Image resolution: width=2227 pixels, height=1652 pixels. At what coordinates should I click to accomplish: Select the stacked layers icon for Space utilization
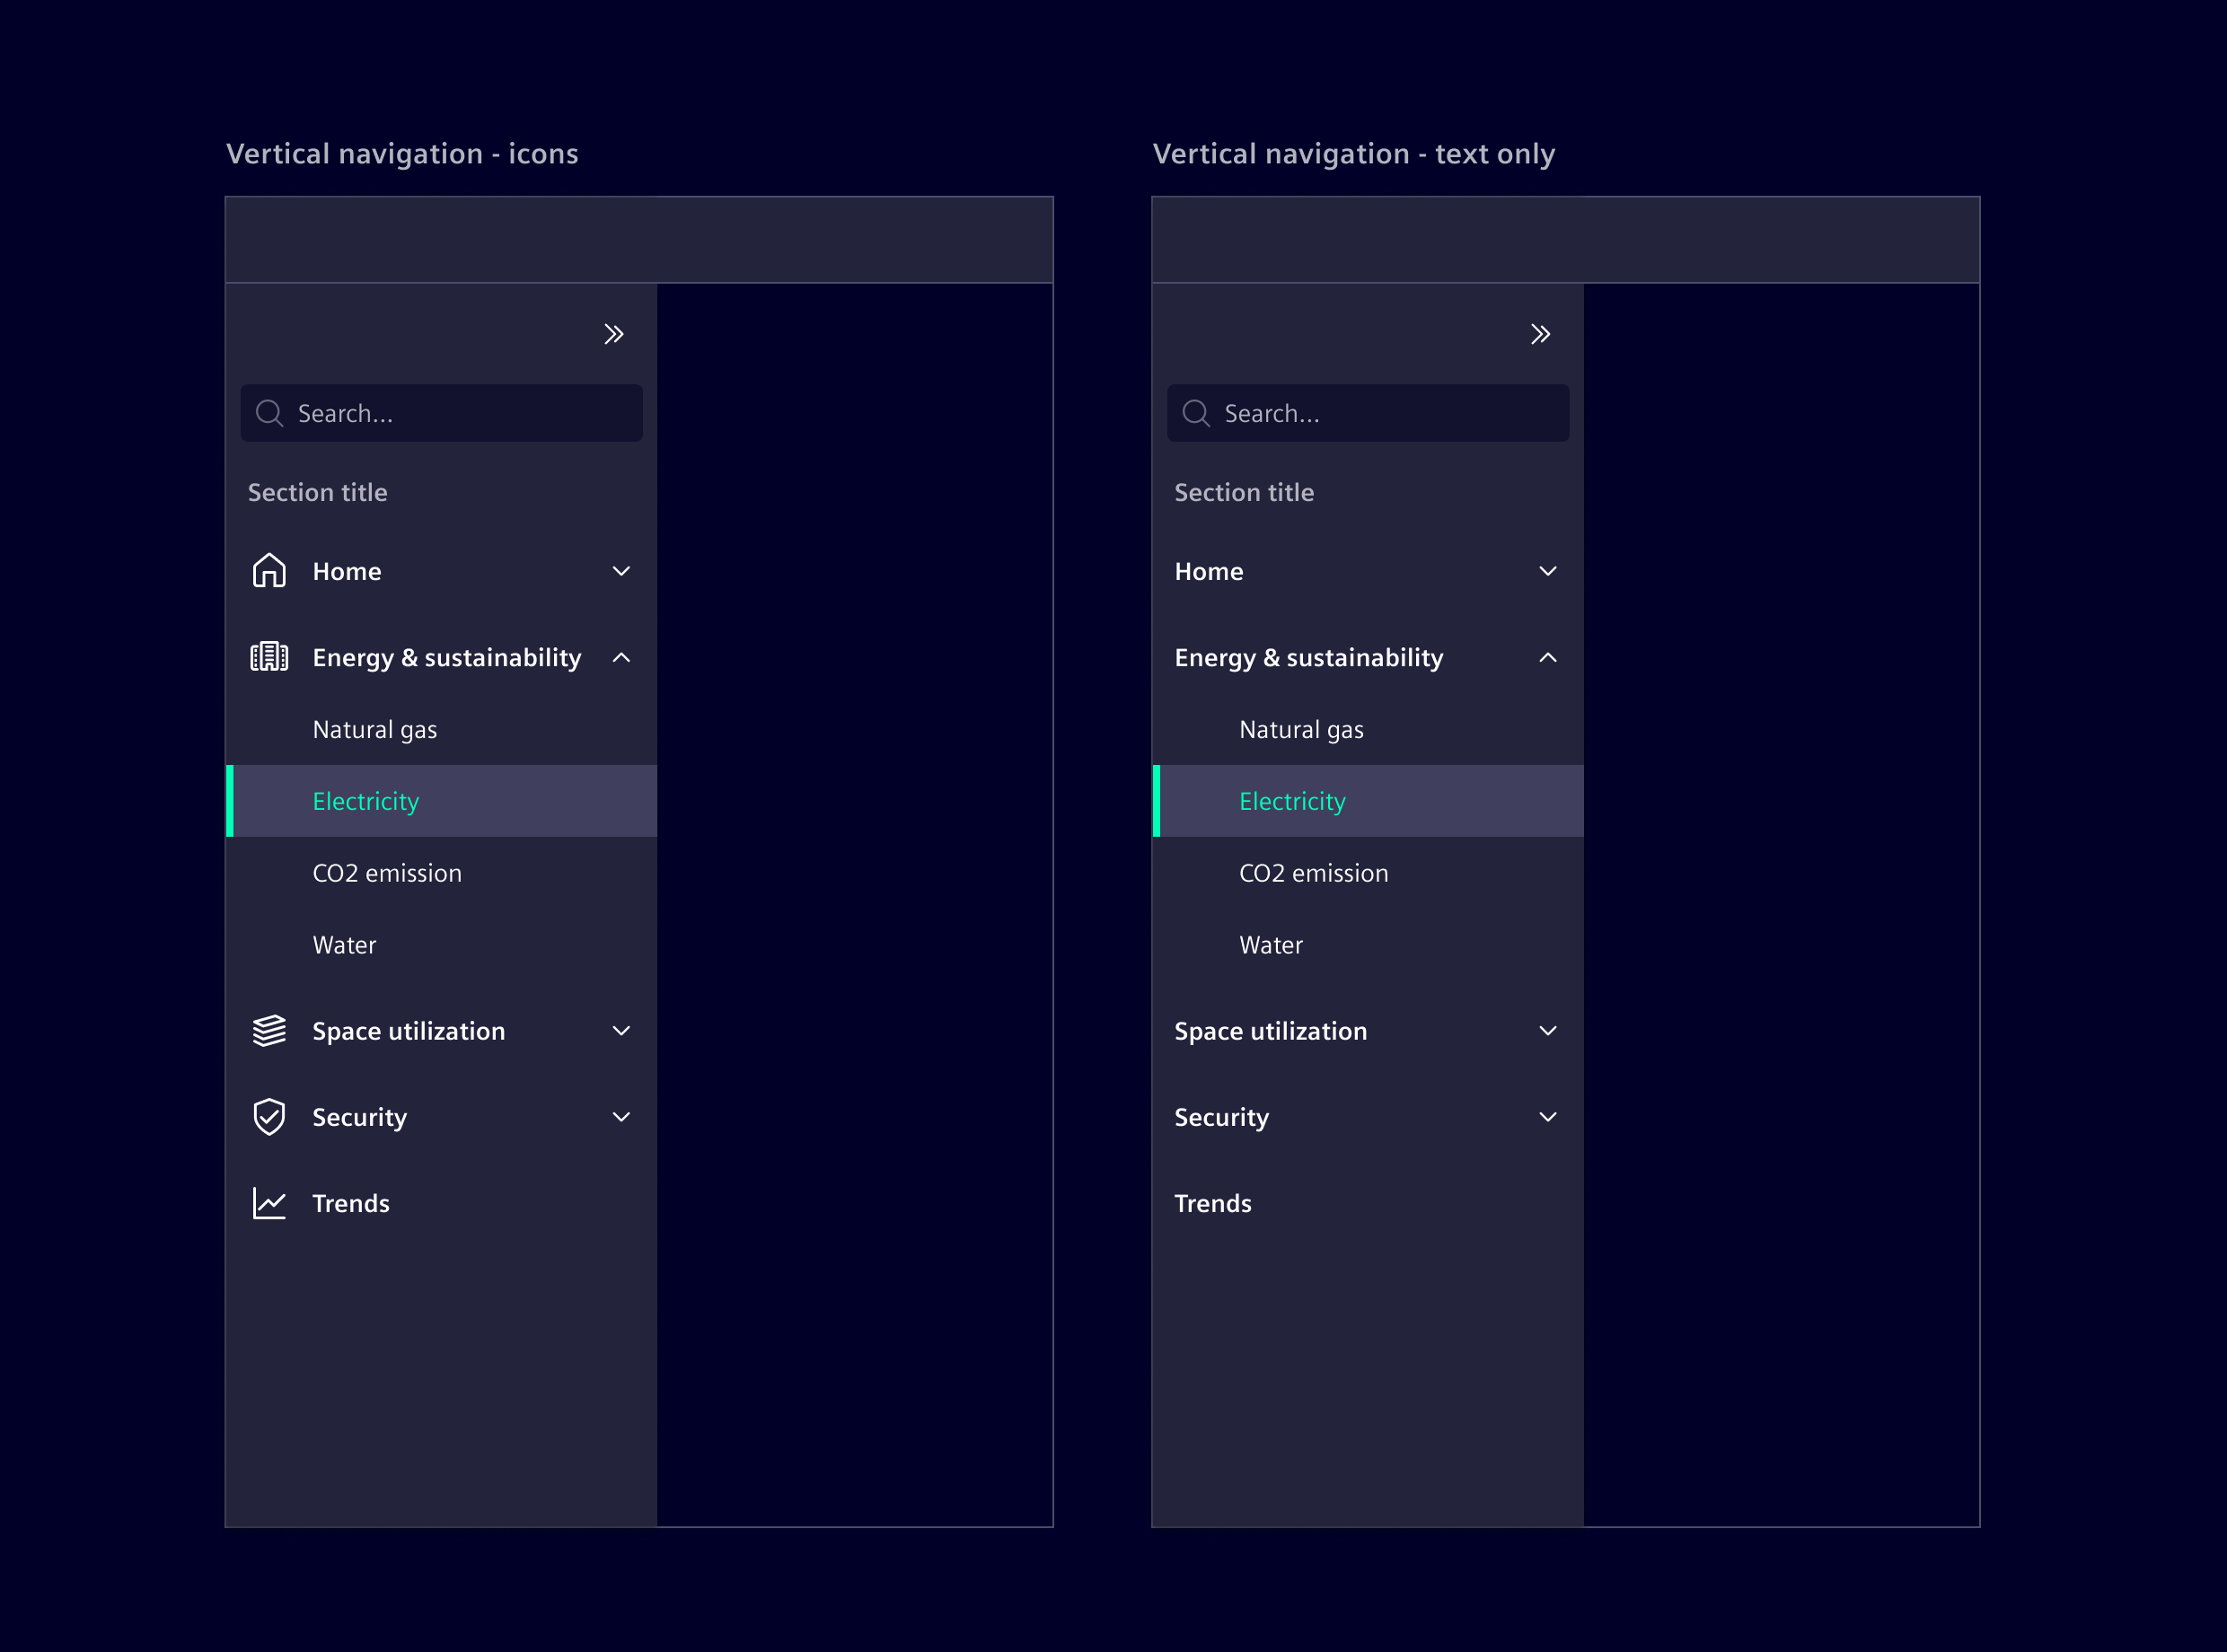coord(269,1030)
